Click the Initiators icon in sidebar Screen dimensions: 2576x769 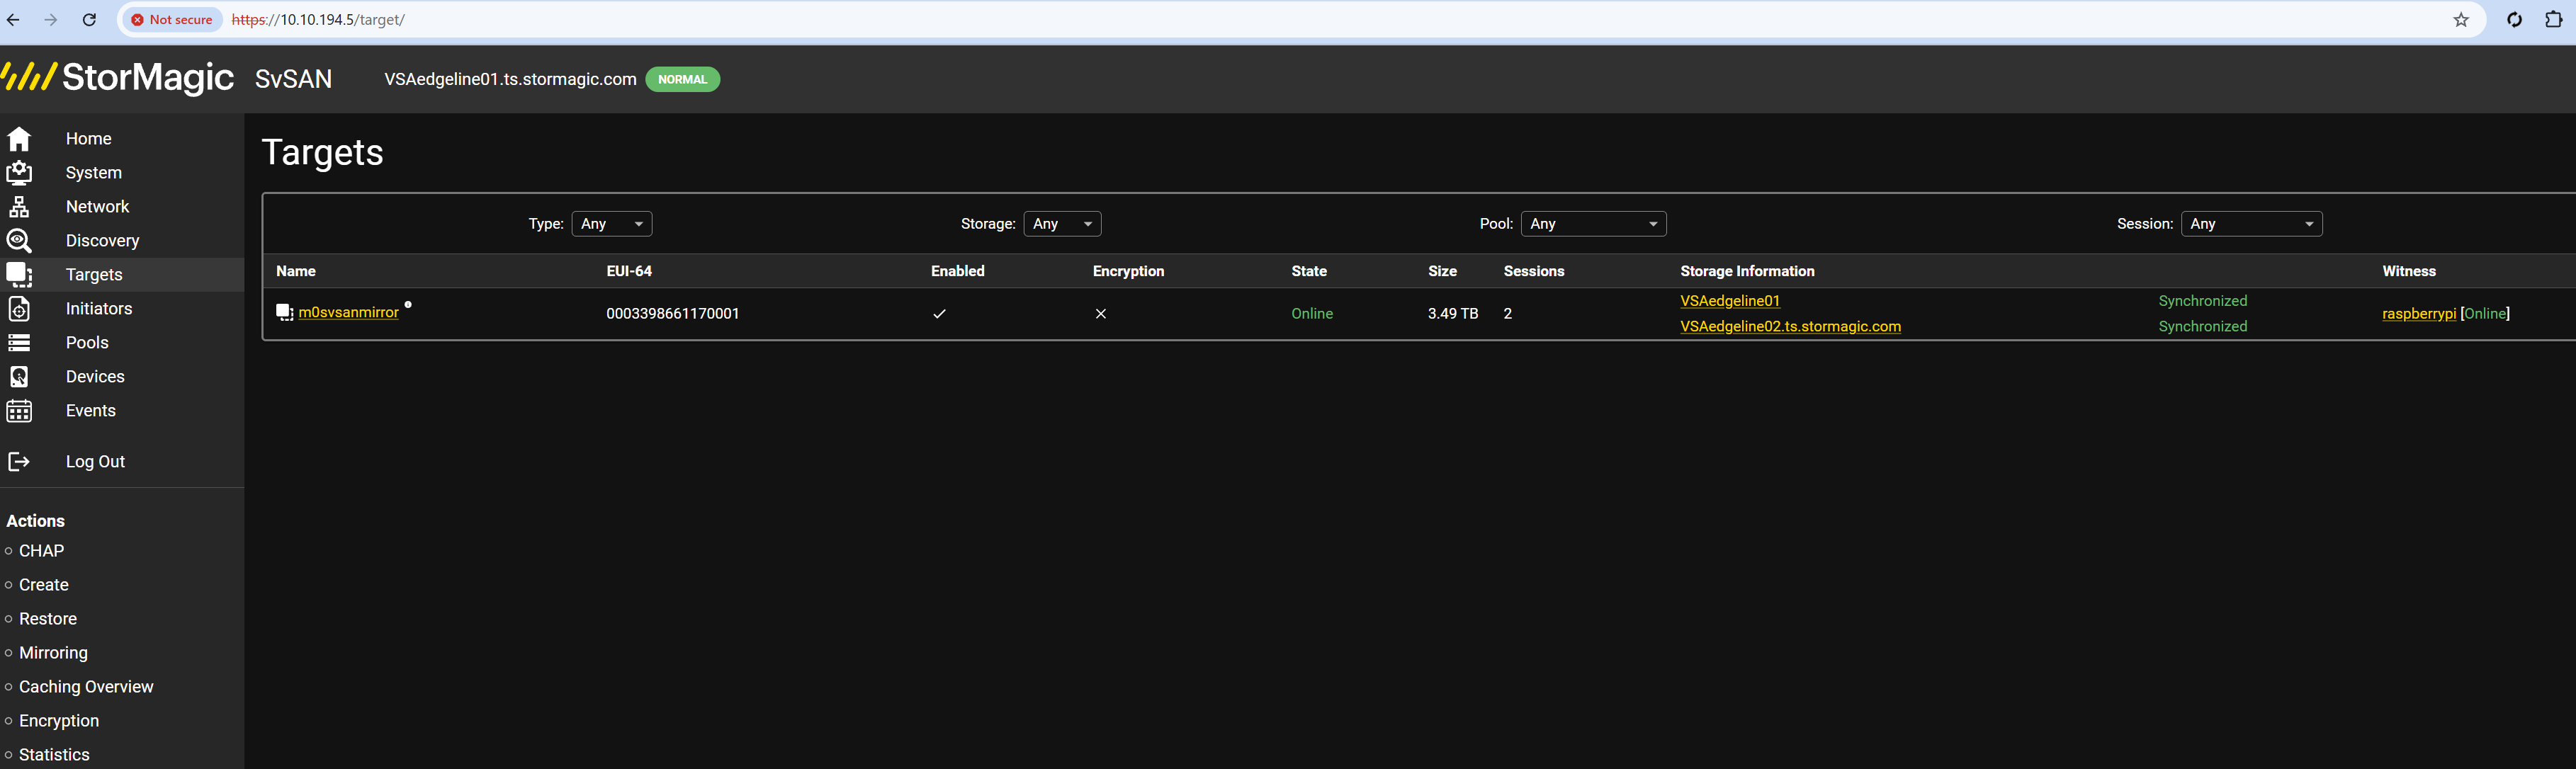[x=19, y=308]
